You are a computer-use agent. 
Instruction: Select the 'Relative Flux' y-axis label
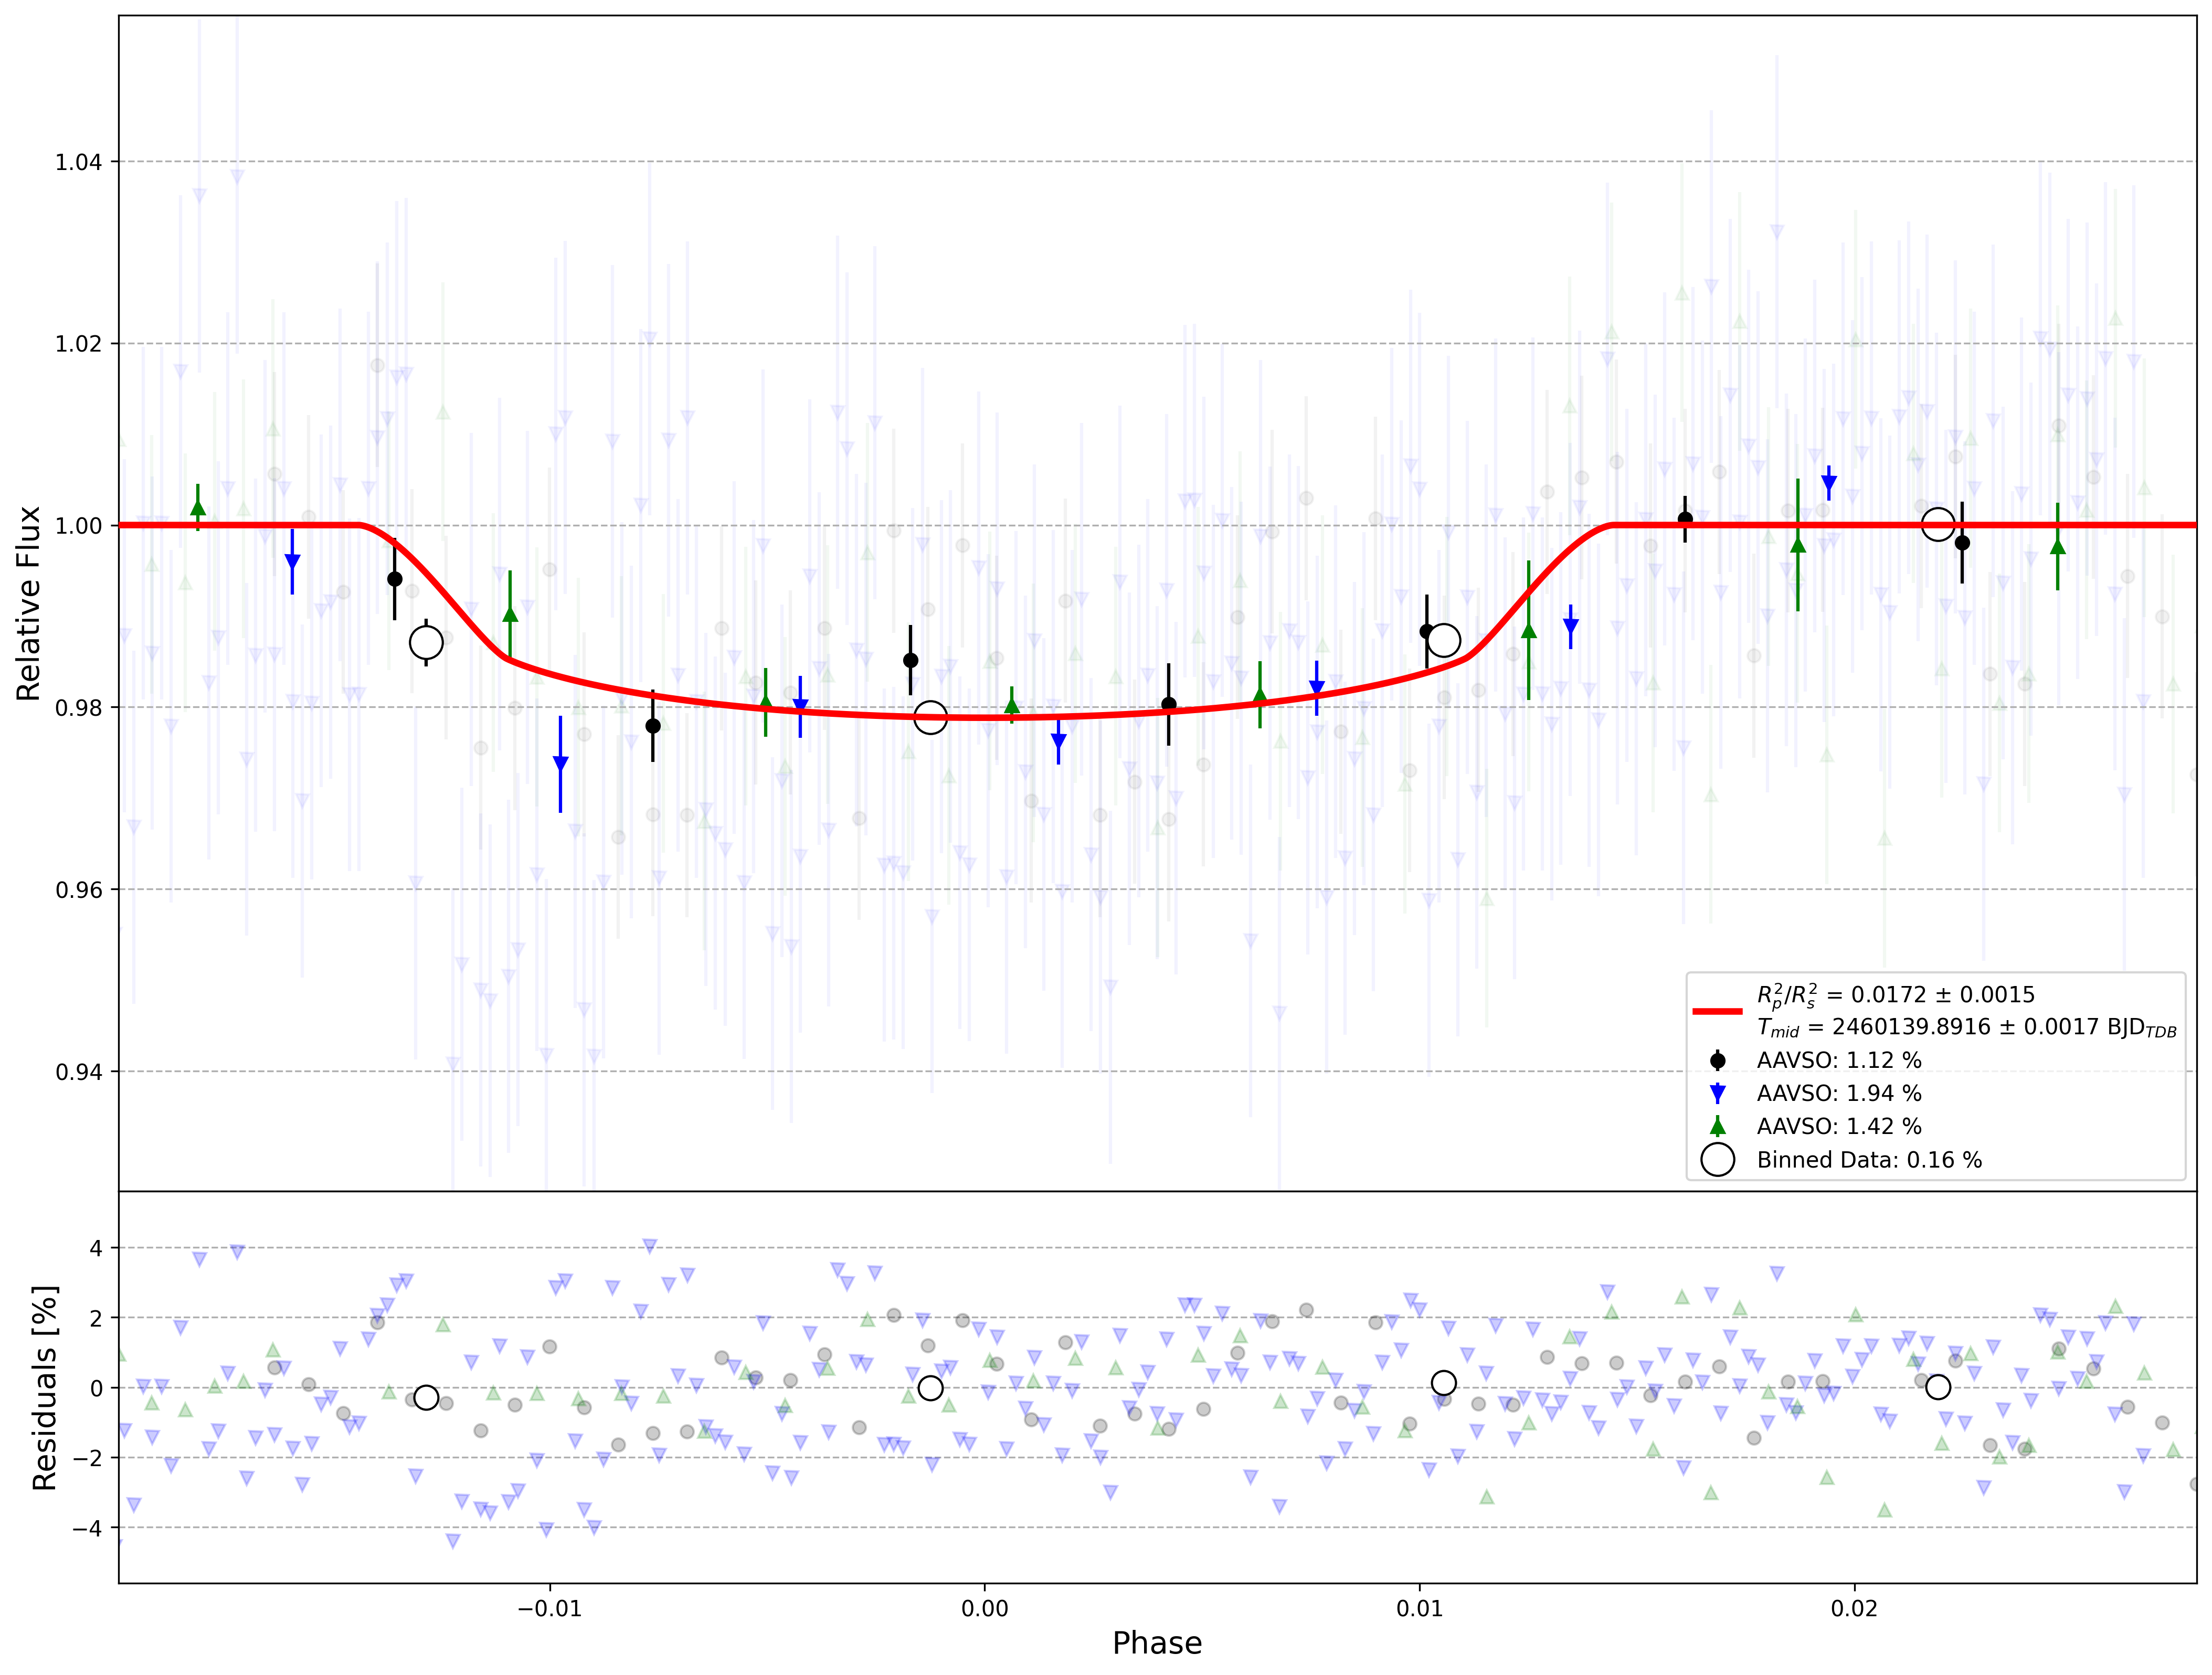click(x=29, y=603)
